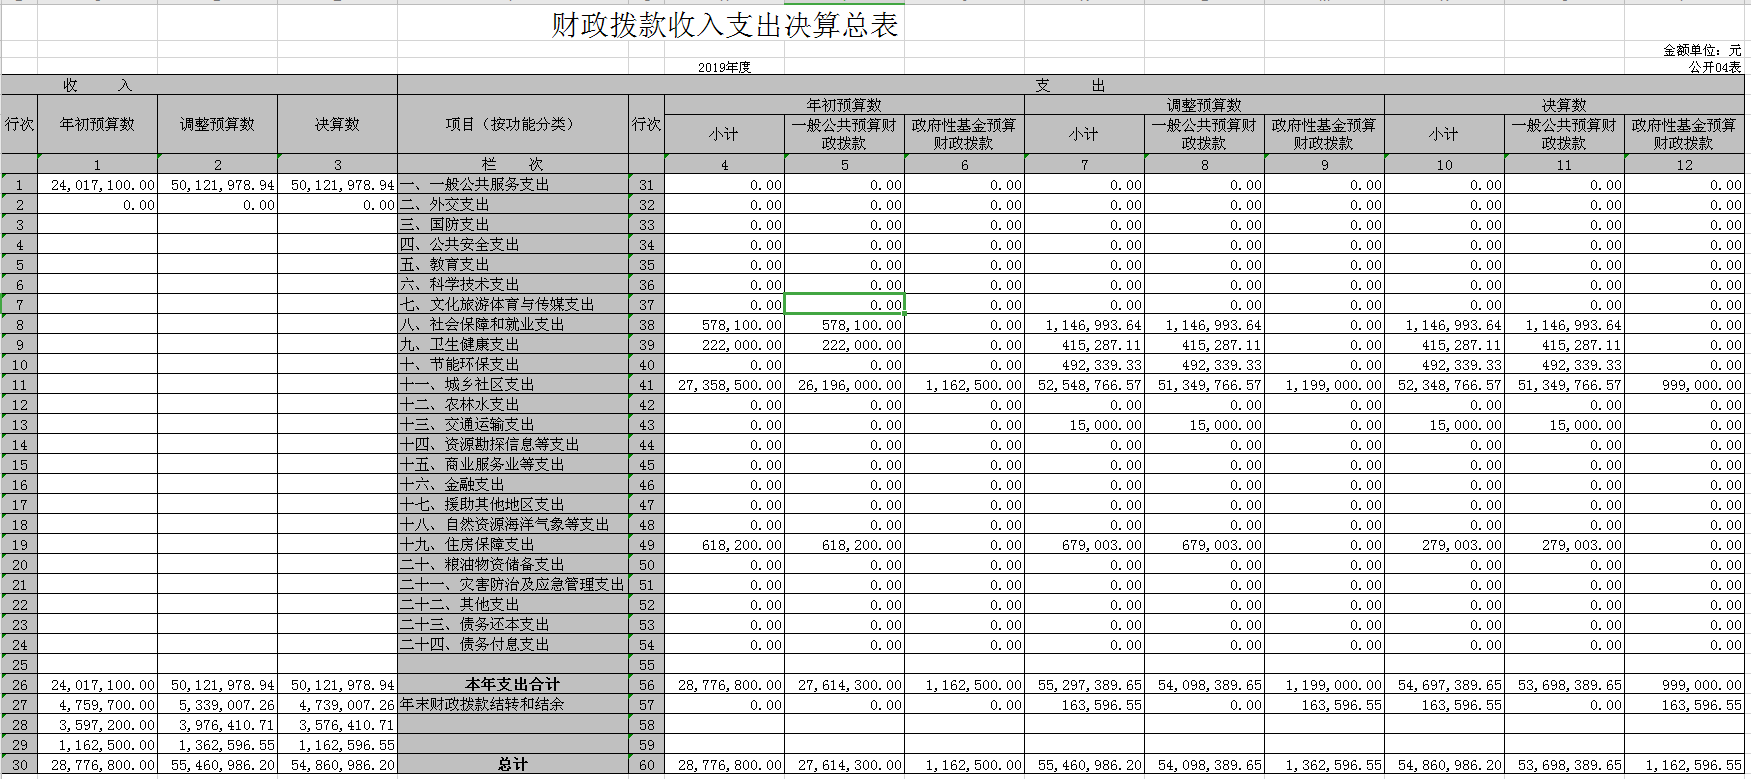Viewport: 1751px width, 779px height.
Task: Select the 2019年度 cell
Action: pos(724,67)
